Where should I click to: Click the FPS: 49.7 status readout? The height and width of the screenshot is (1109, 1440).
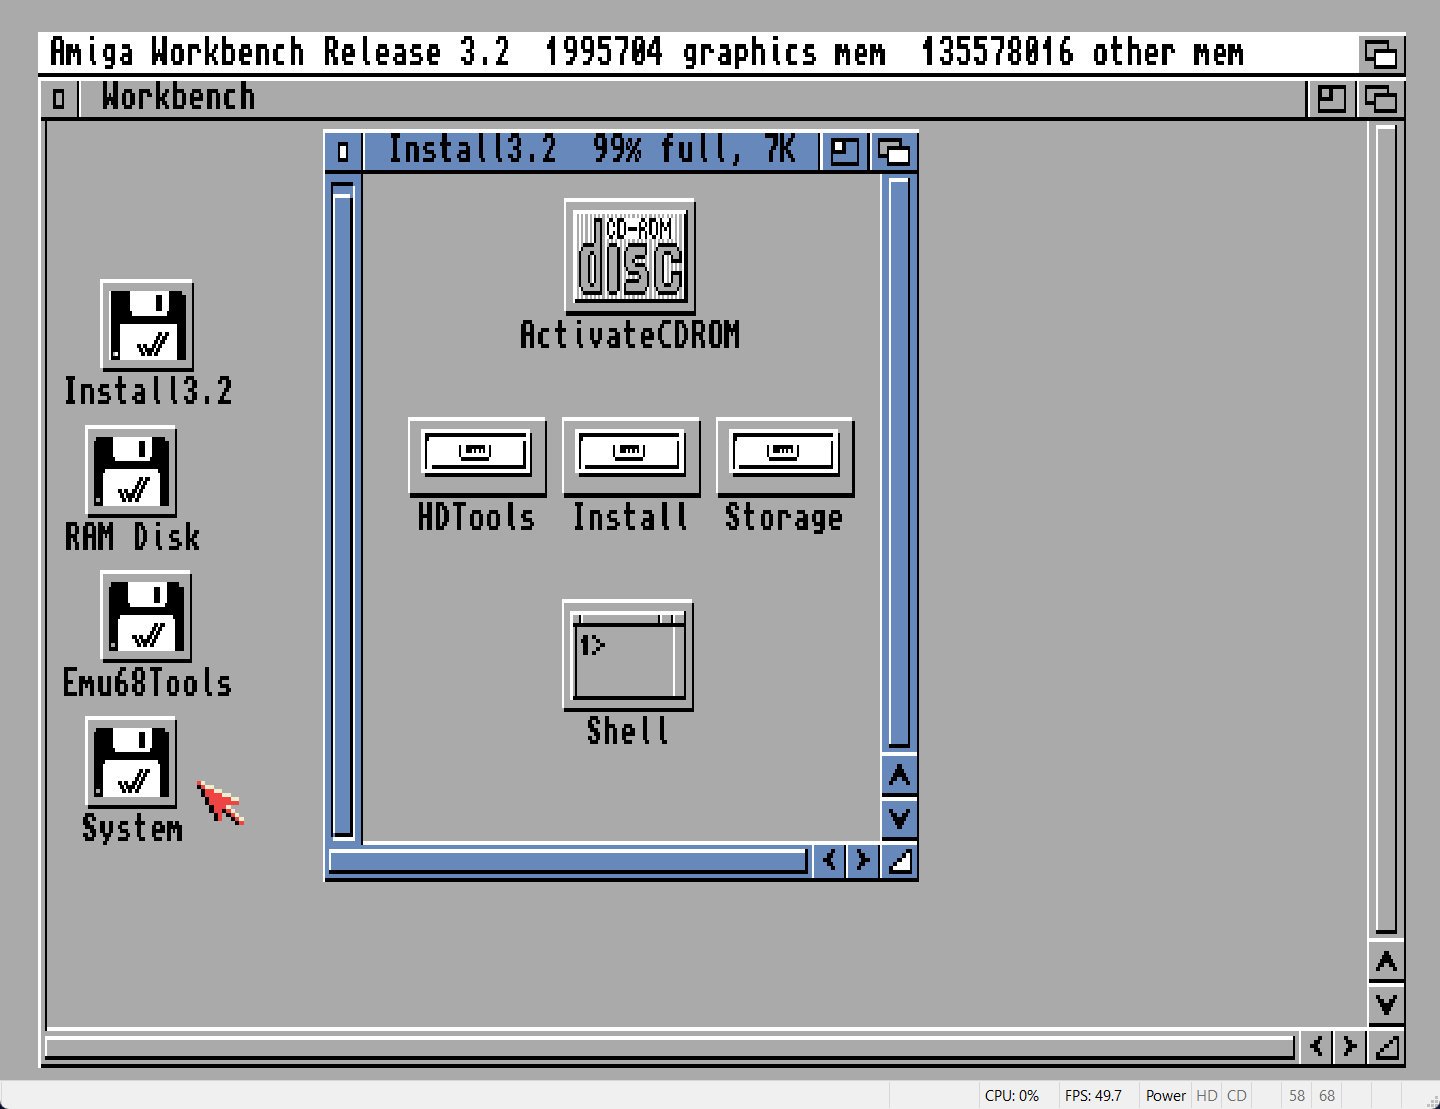(x=1093, y=1096)
